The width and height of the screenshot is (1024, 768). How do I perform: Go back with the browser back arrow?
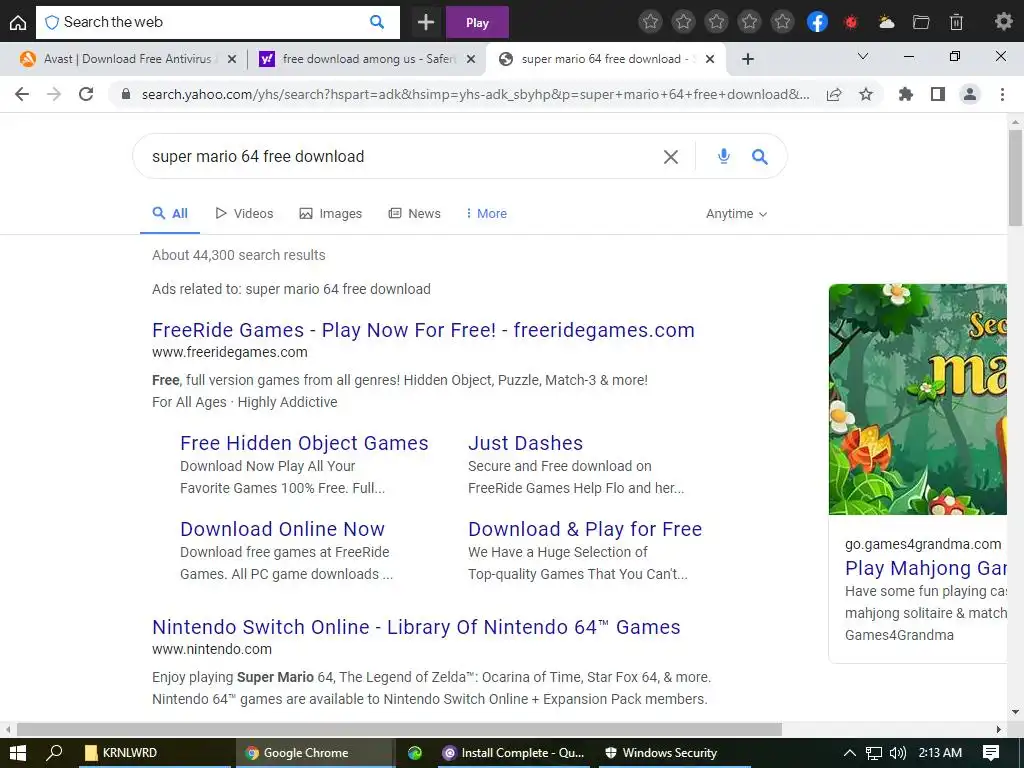tap(22, 94)
